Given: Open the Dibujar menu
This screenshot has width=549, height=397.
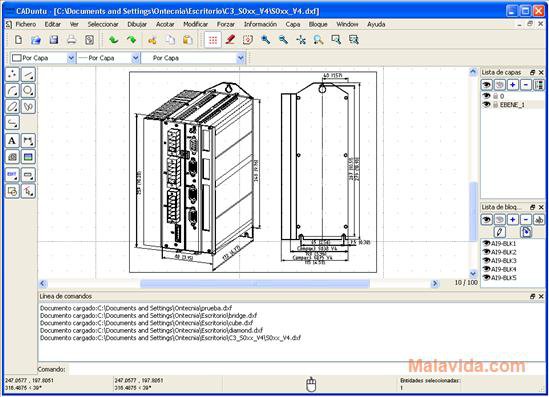Looking at the screenshot, I should pos(137,24).
